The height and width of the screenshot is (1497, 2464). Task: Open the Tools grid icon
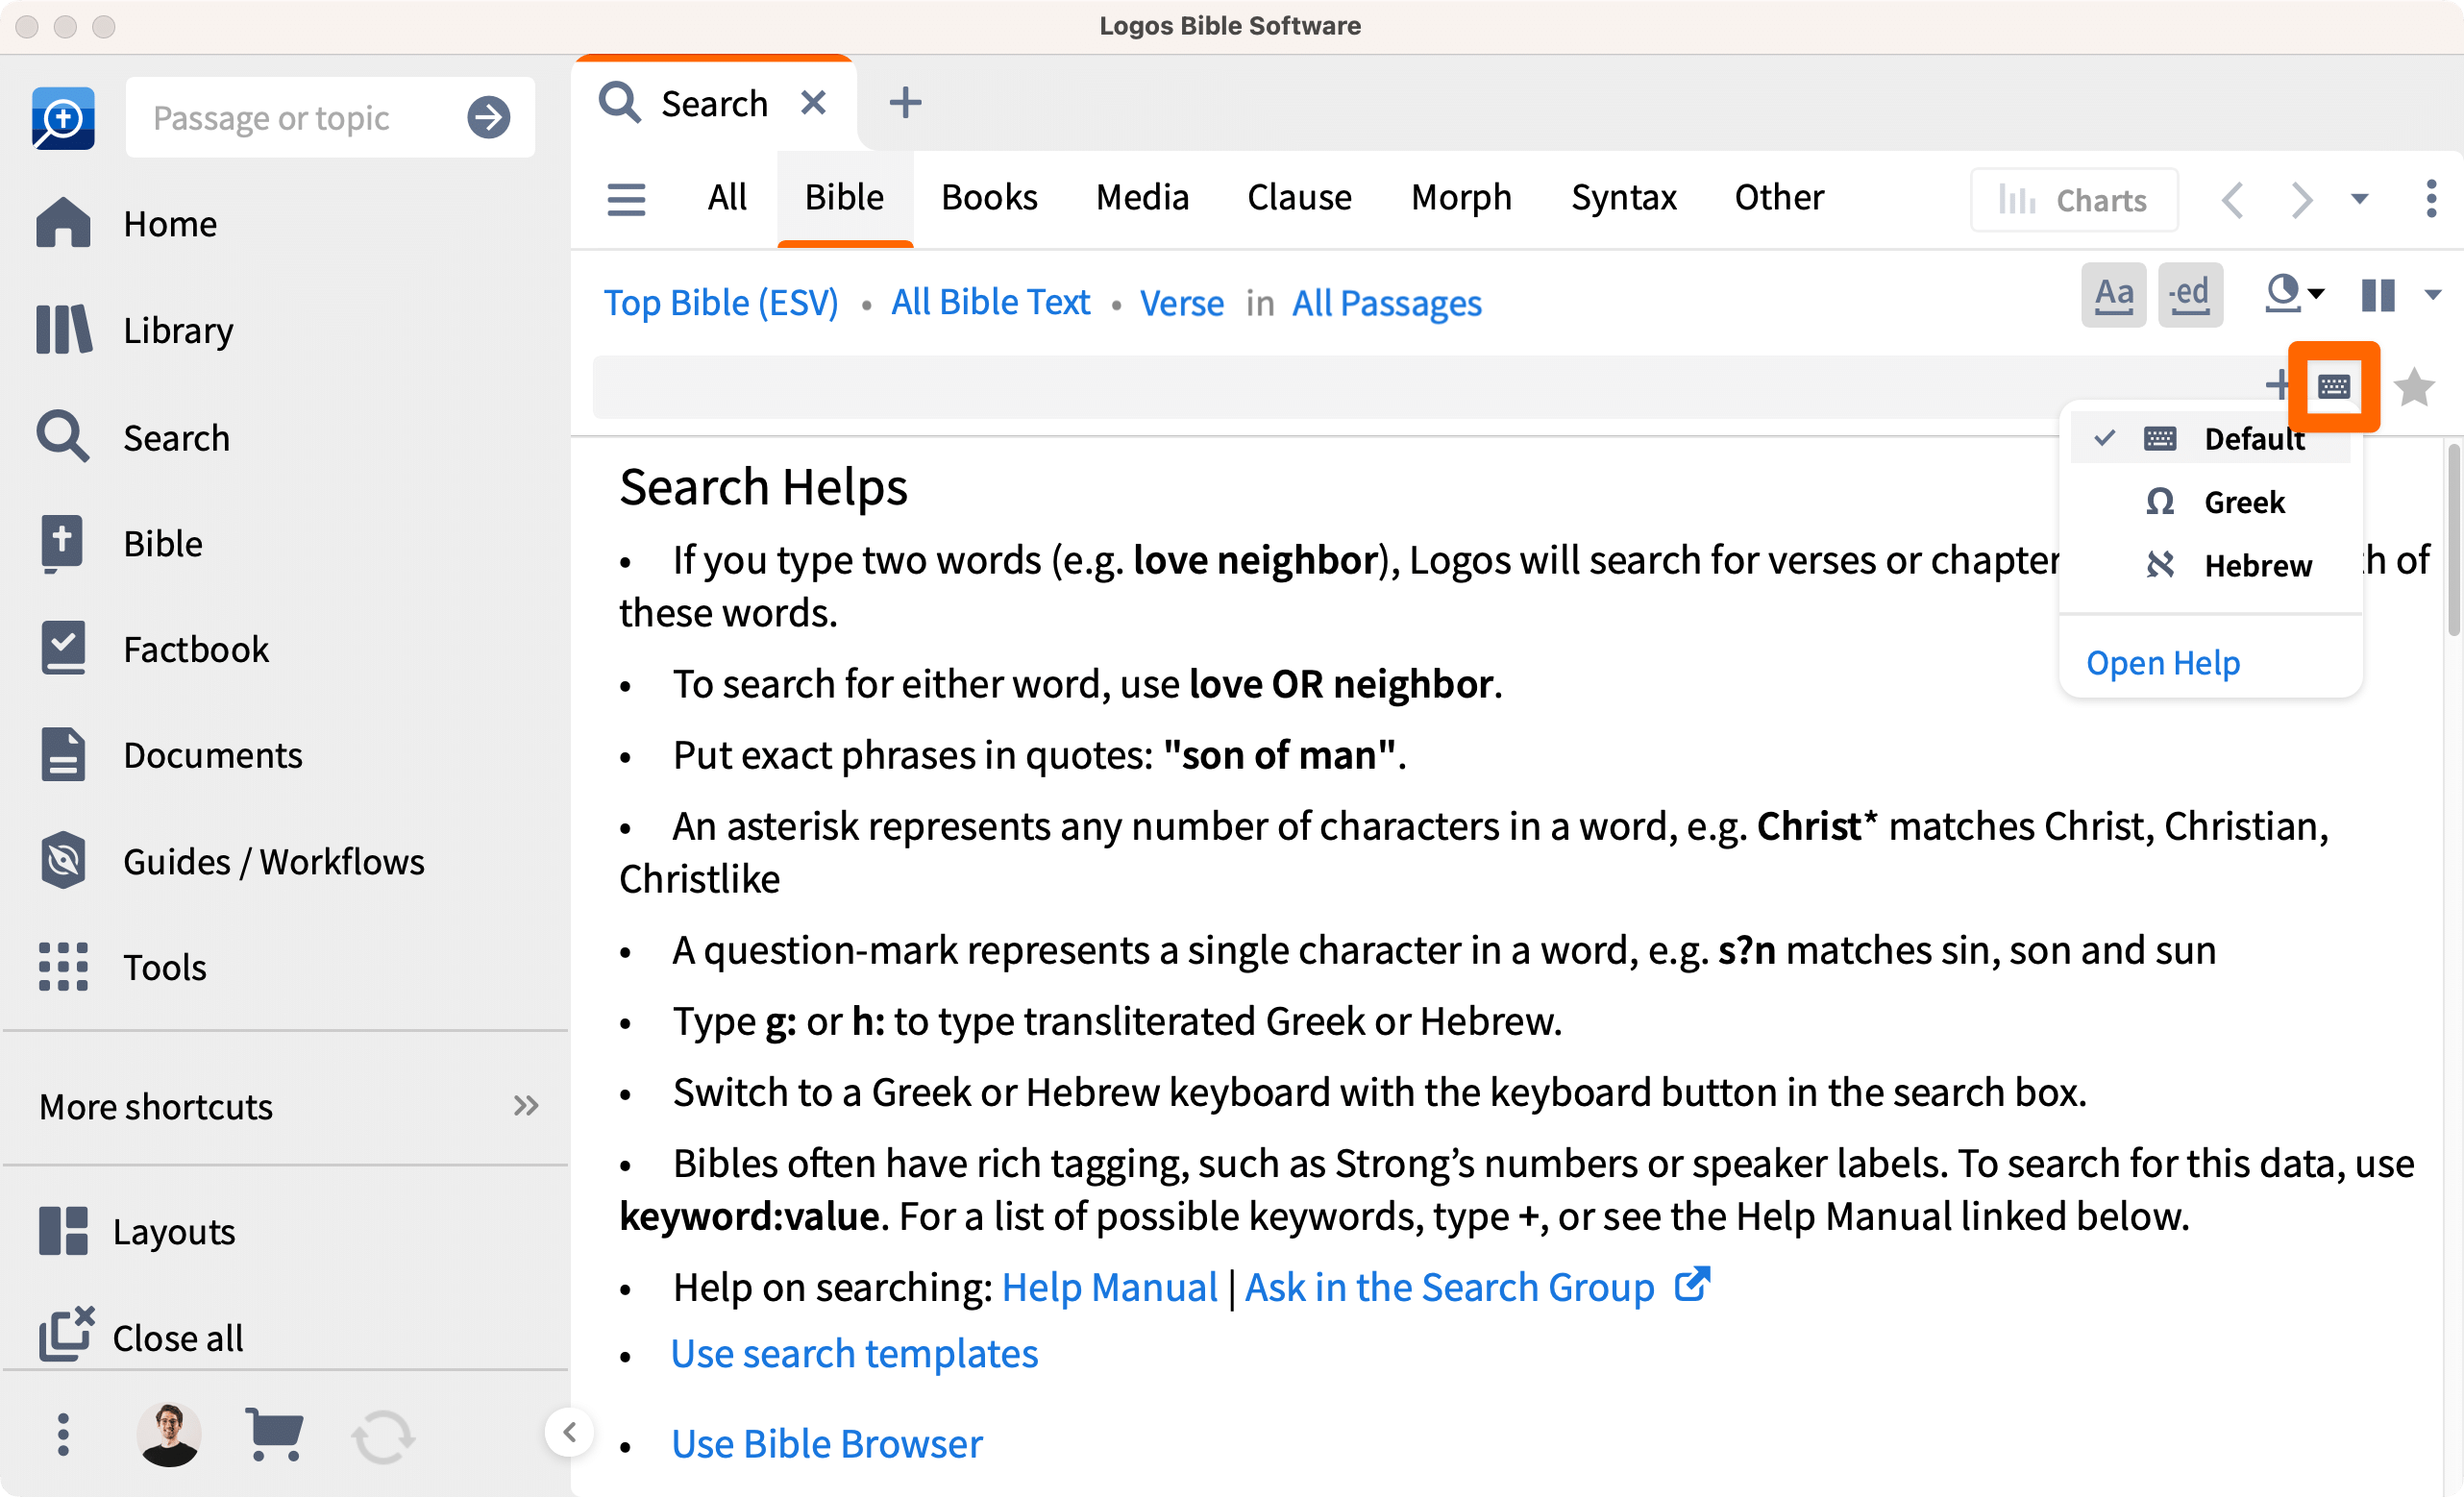64,967
